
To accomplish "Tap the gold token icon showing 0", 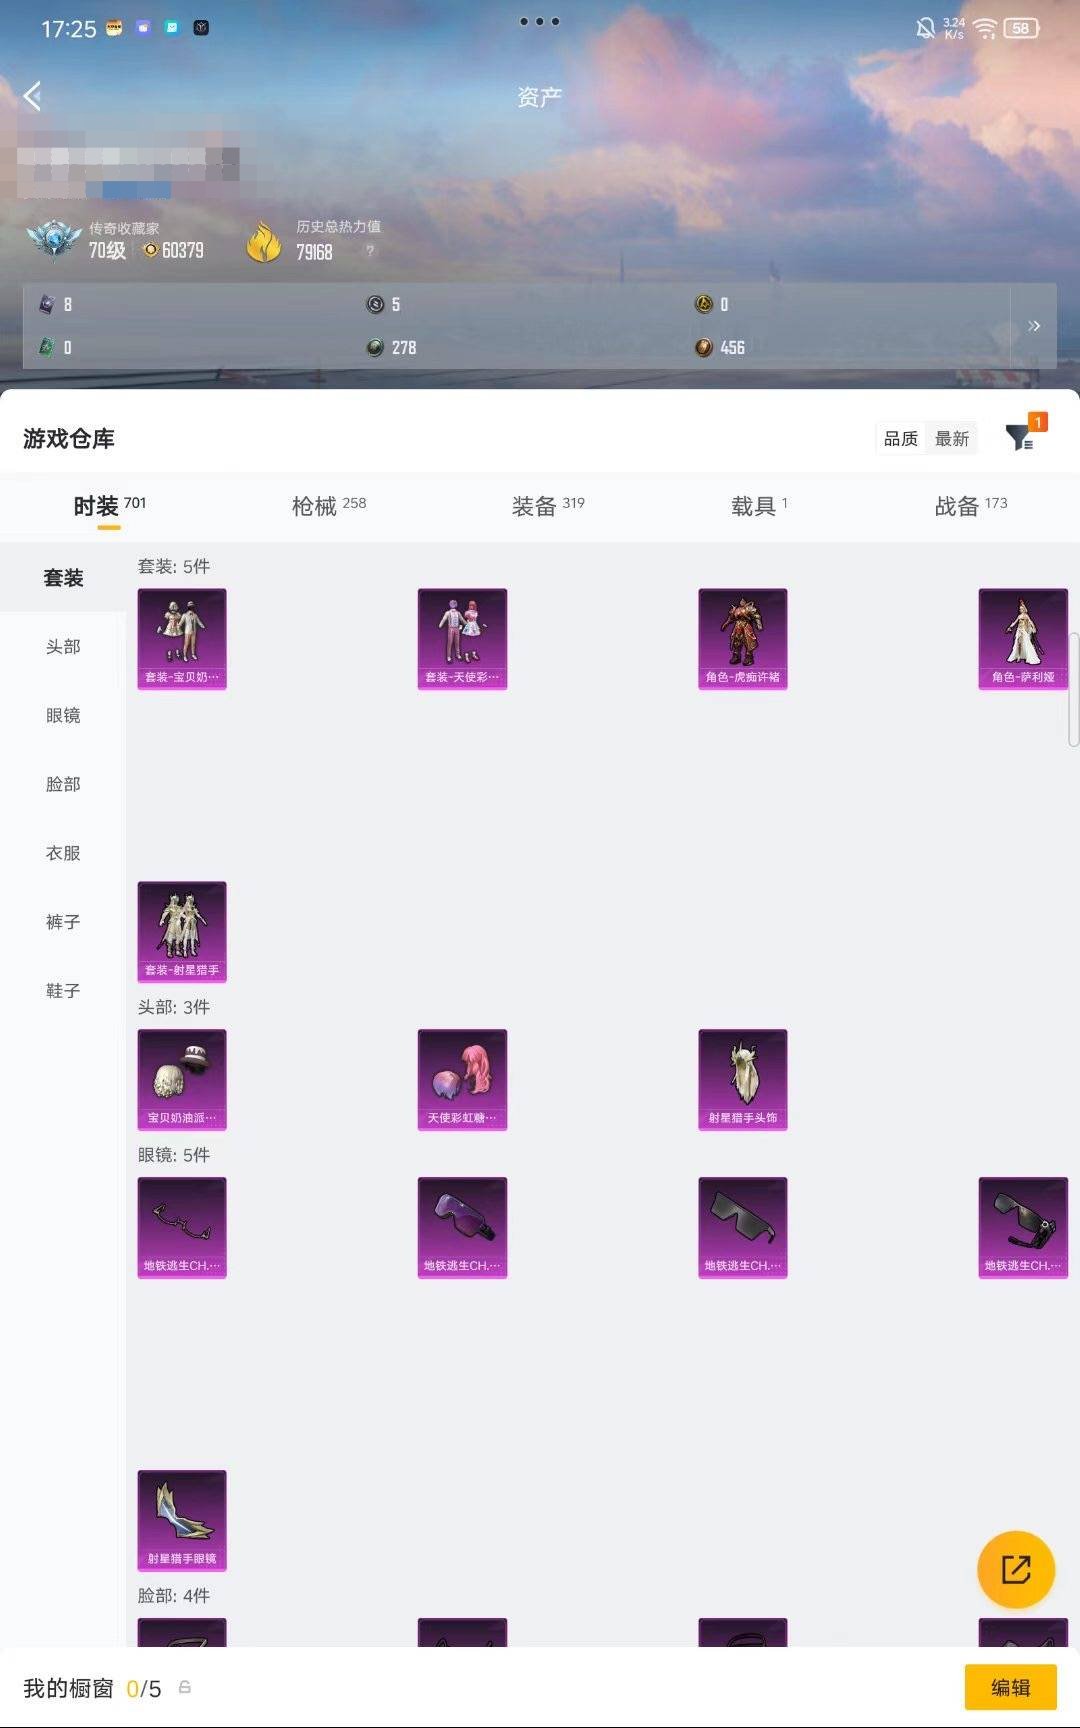I will (704, 304).
